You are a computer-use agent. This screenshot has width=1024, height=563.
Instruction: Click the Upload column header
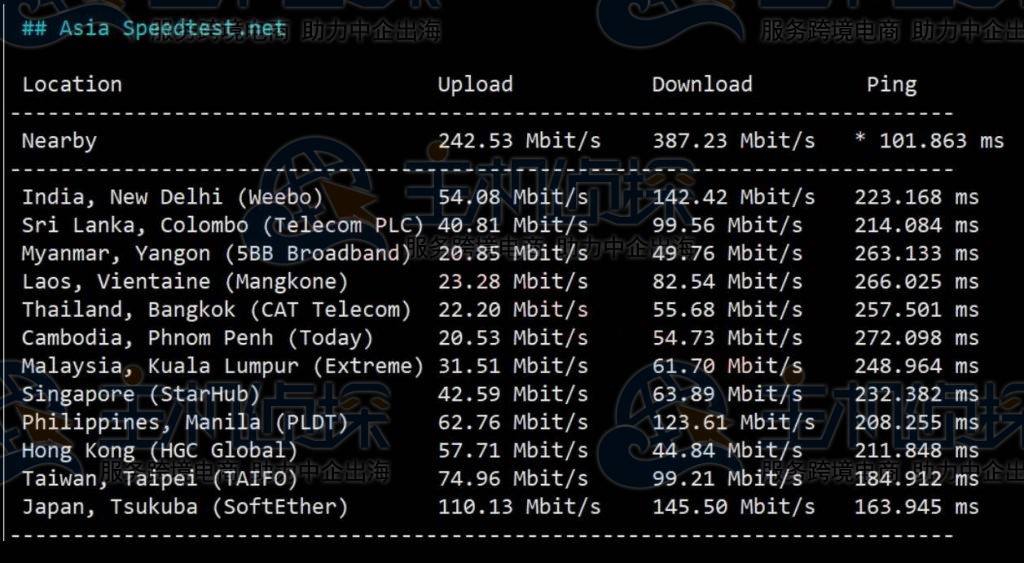coord(475,85)
